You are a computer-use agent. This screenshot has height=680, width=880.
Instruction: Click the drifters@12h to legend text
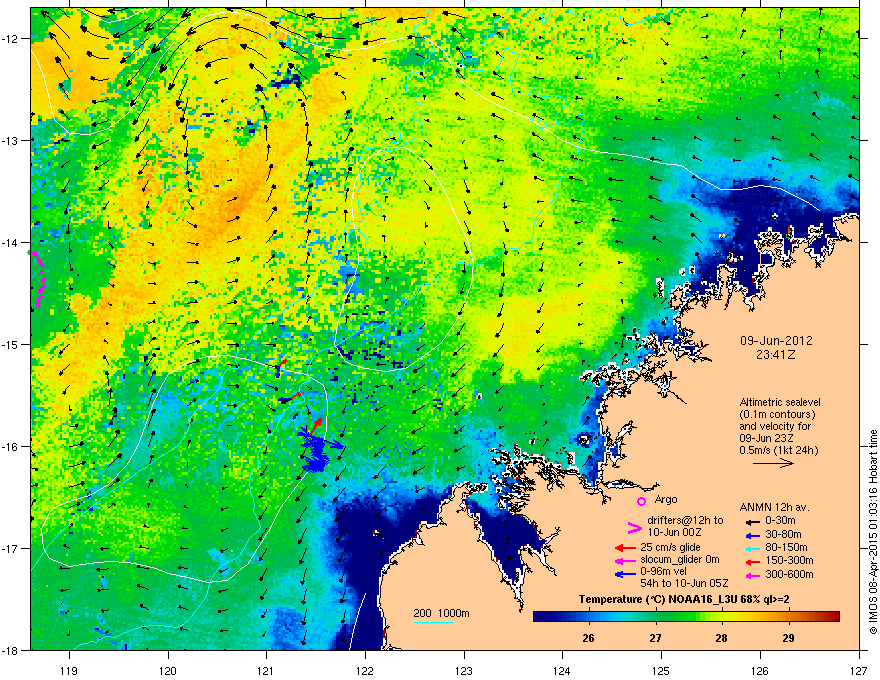(x=685, y=520)
